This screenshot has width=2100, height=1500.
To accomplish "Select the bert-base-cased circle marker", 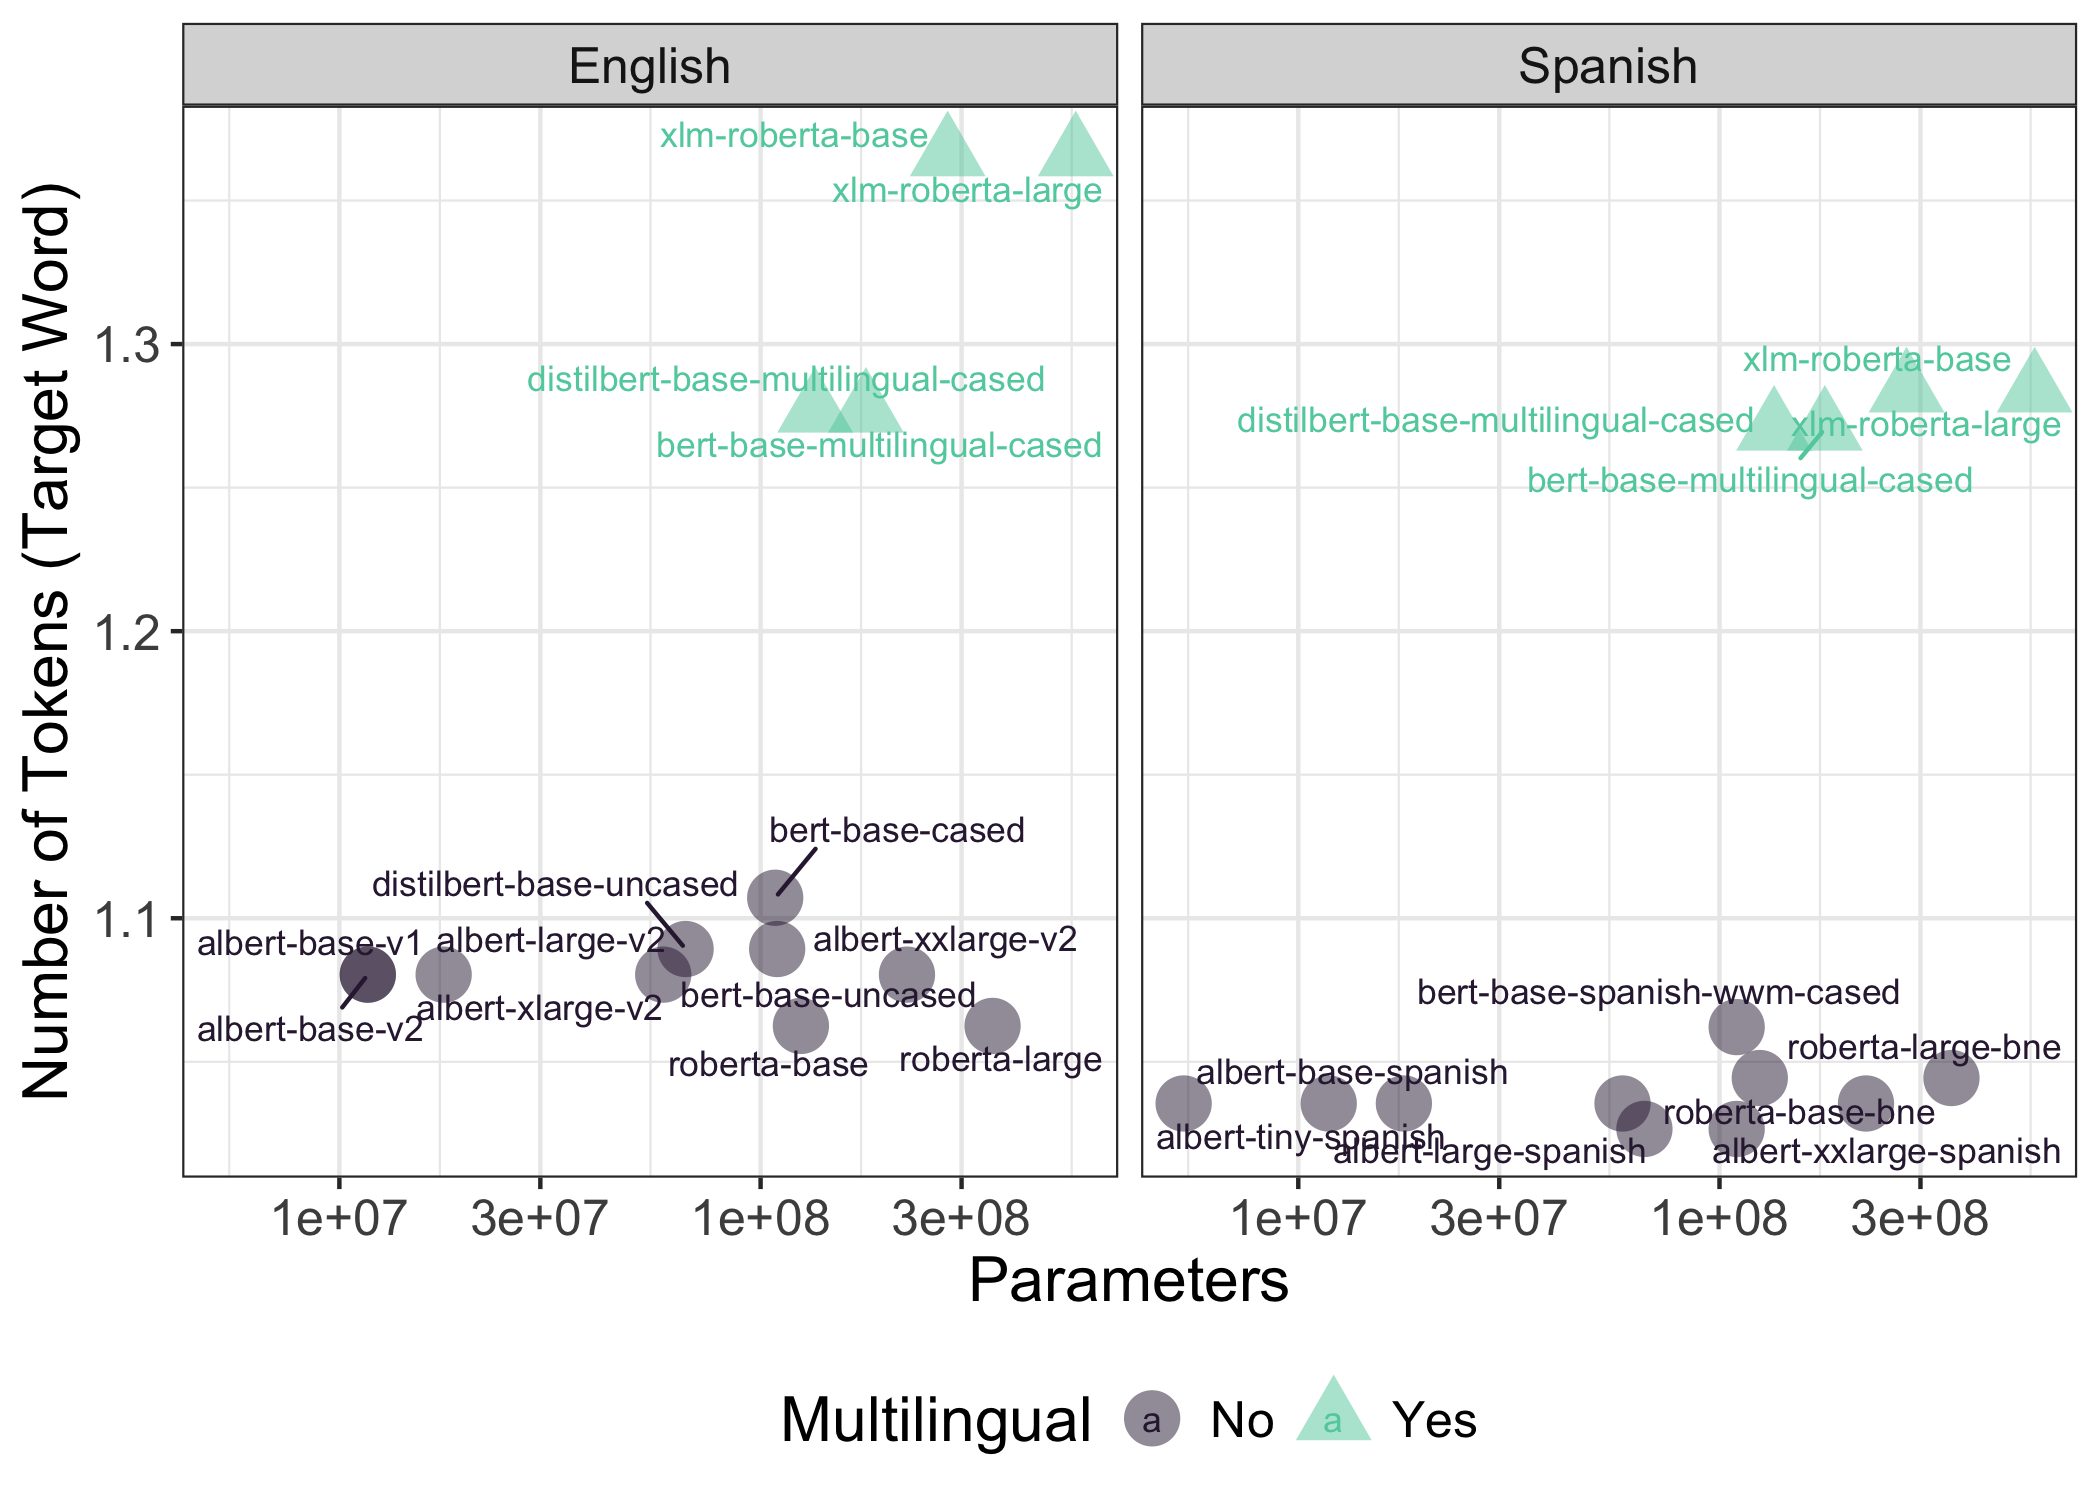I will 775,896.
